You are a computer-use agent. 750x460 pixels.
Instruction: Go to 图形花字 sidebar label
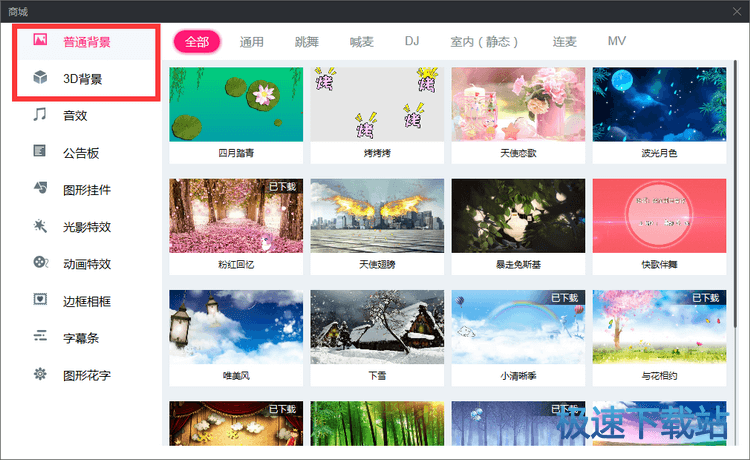(x=87, y=375)
